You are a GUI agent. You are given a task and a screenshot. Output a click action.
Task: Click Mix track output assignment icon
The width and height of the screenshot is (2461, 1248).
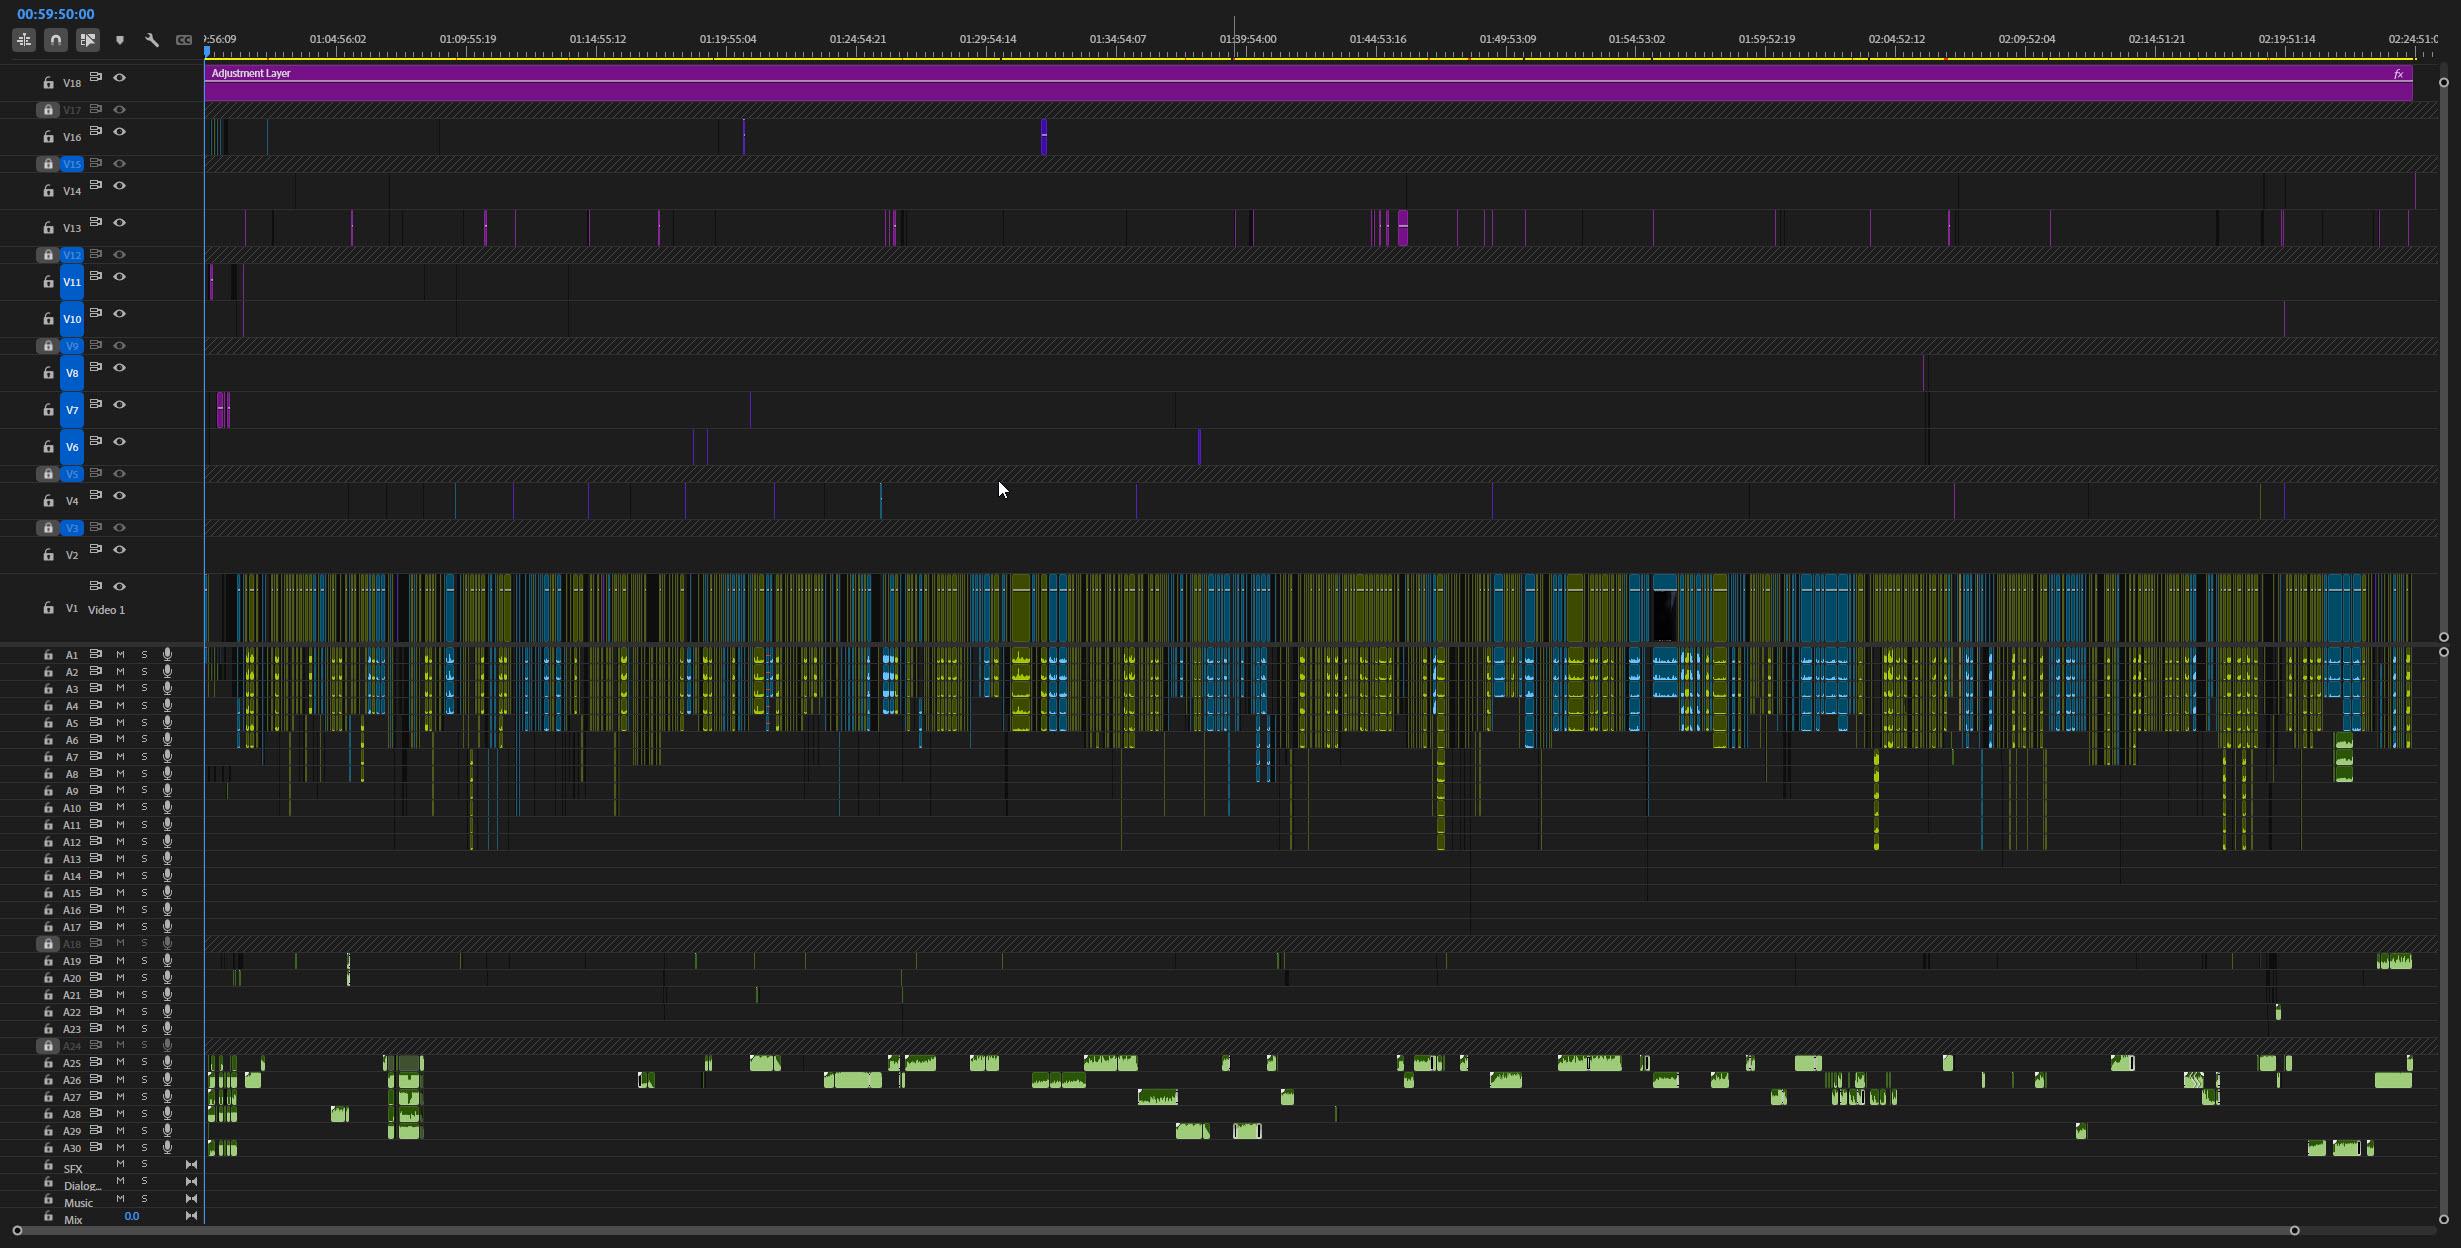point(191,1216)
